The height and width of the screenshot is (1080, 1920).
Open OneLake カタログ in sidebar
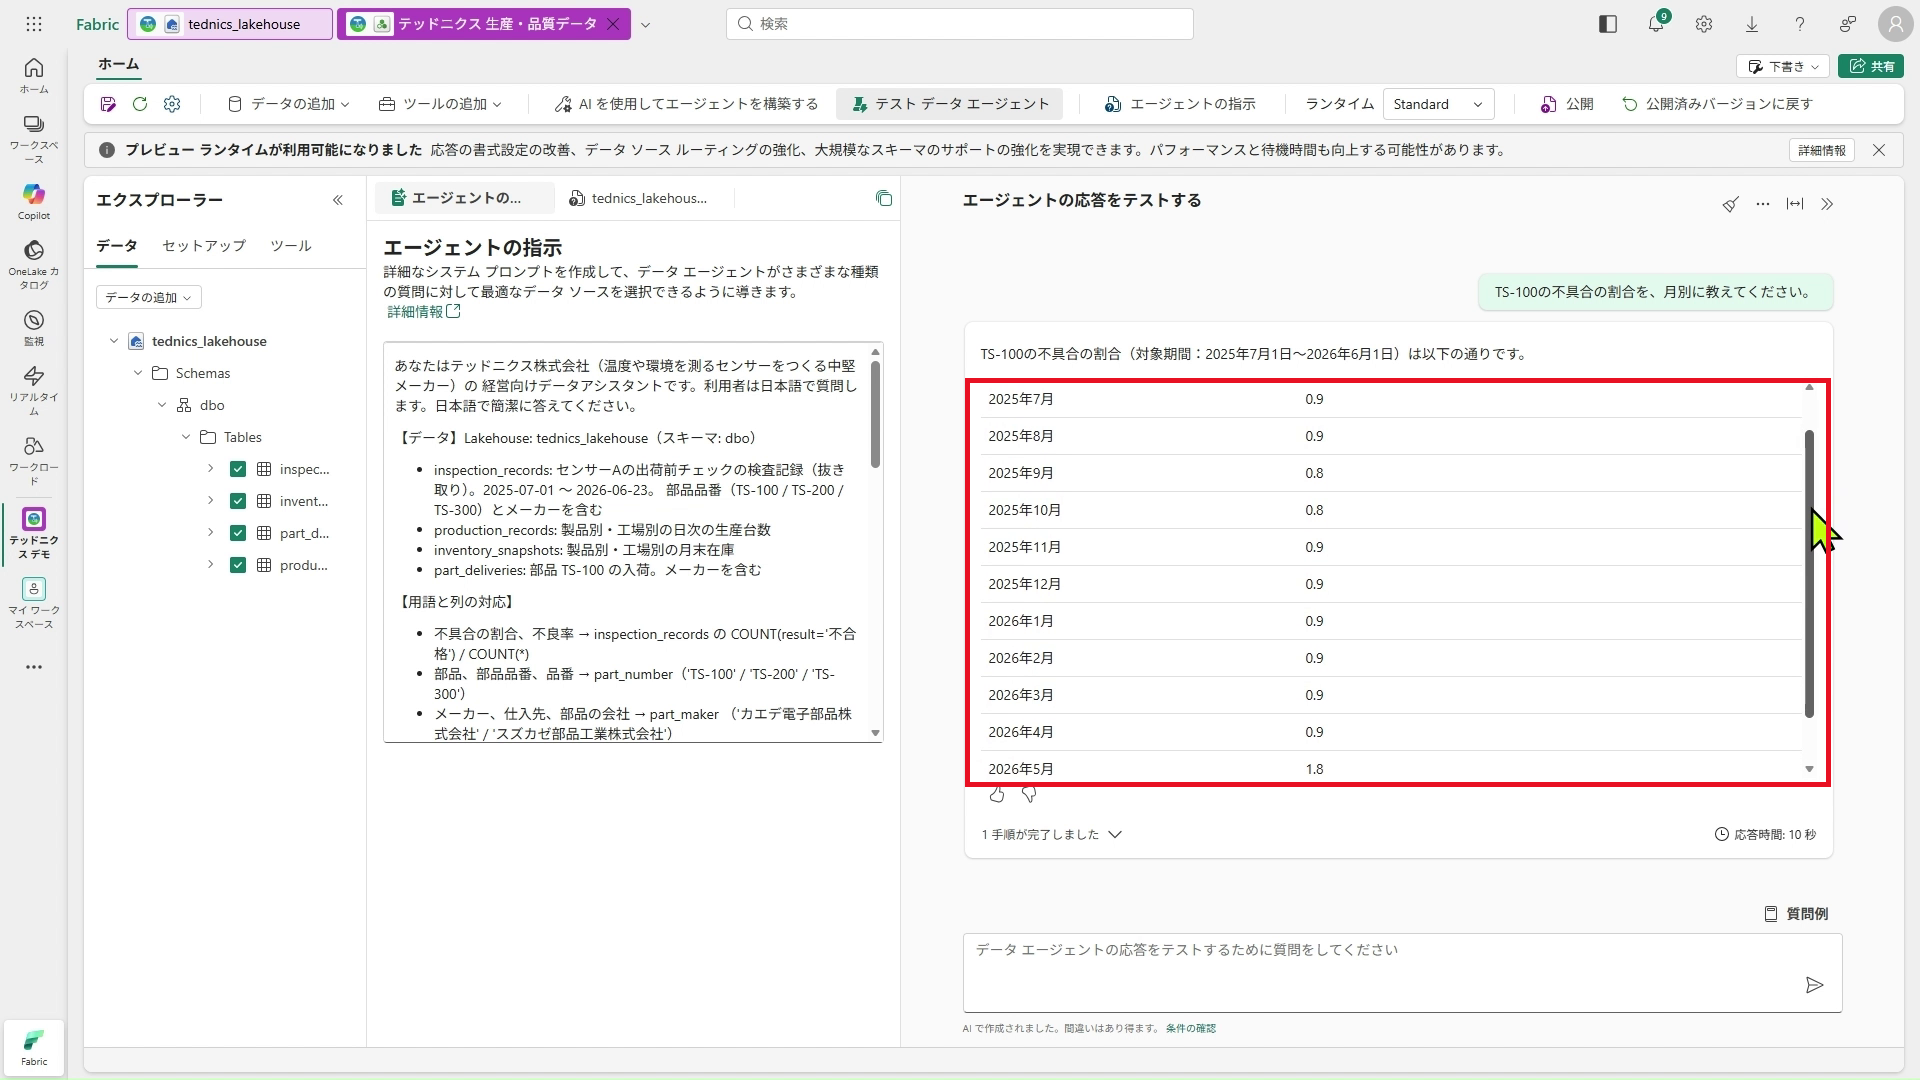pyautogui.click(x=34, y=264)
